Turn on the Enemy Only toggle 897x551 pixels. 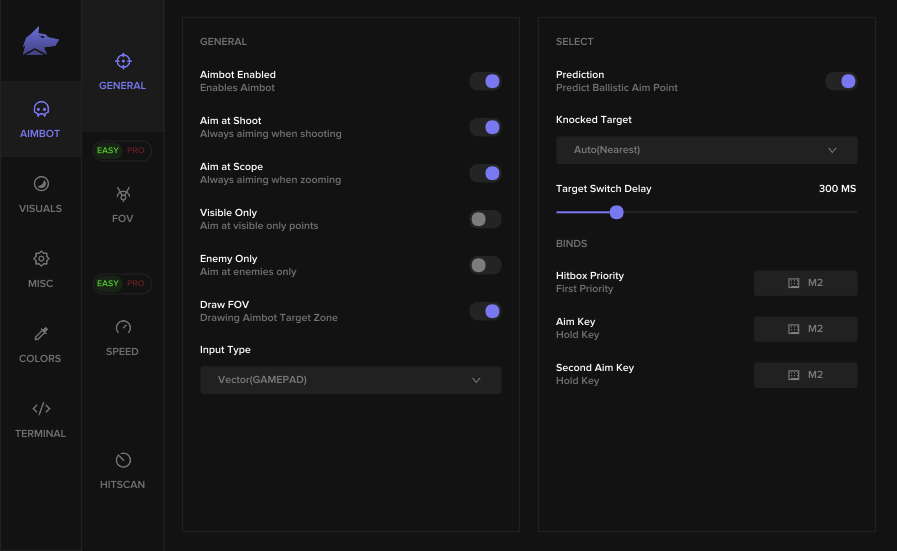(x=485, y=265)
